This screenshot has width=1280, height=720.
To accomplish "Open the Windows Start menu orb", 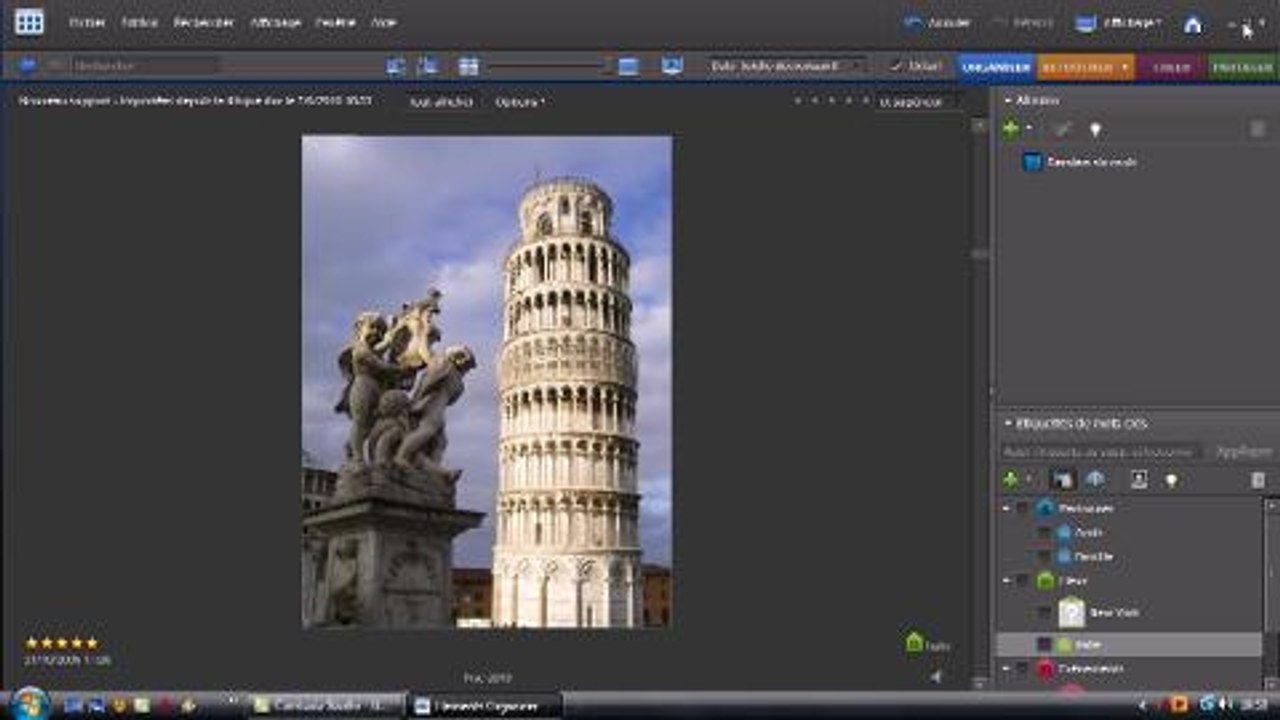I will tap(31, 704).
